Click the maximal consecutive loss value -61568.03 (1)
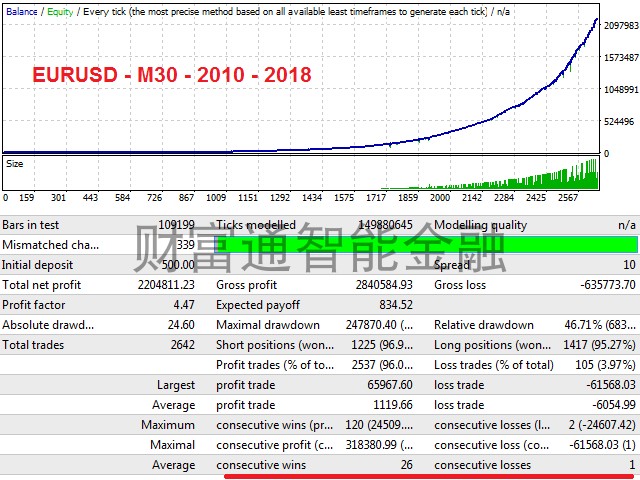Screen dimensions: 640x480 pyautogui.click(x=602, y=445)
